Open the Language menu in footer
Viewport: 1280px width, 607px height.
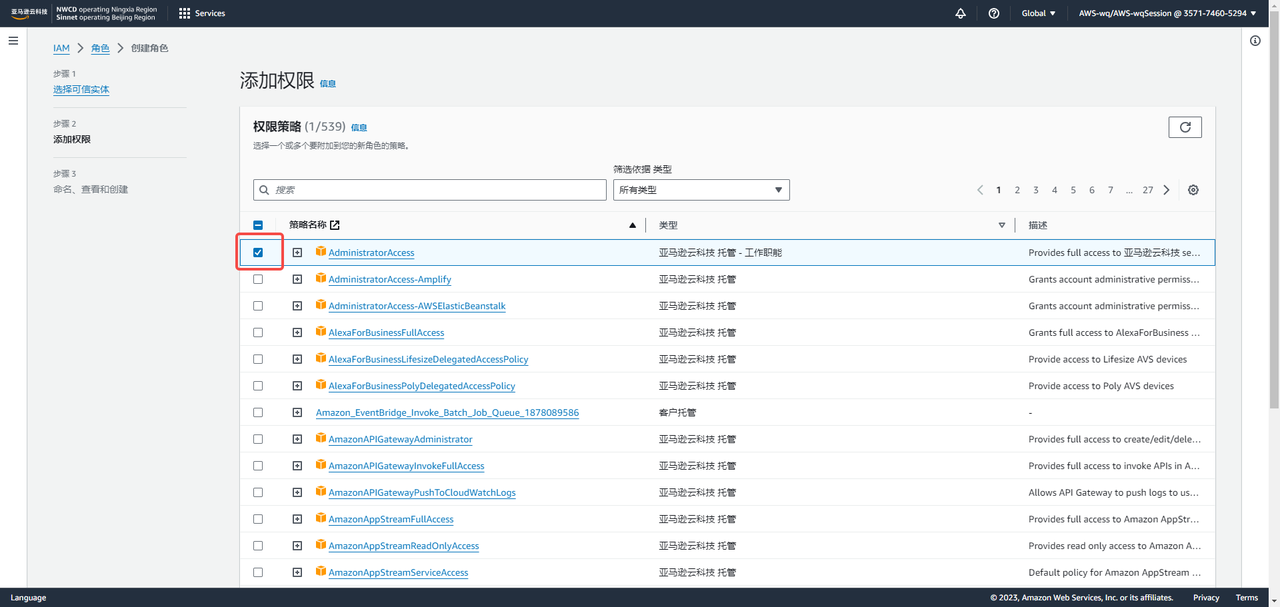click(x=28, y=598)
